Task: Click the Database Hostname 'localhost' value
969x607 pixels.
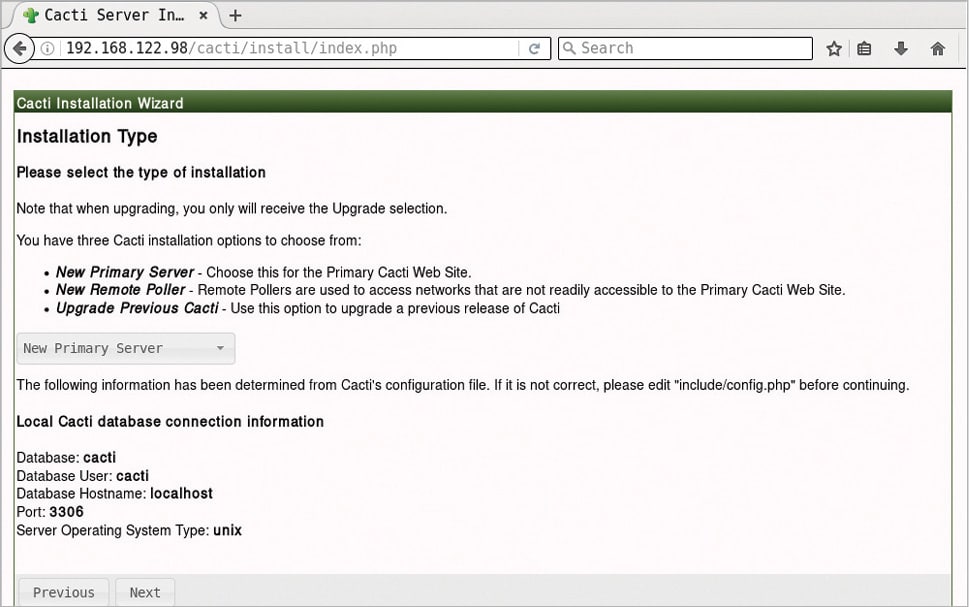Action: click(x=181, y=493)
